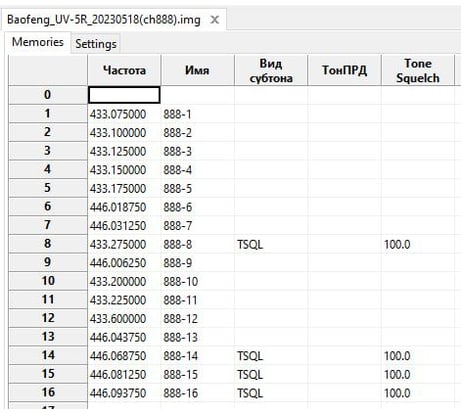
Task: Click frequency cell 433.150000
Action: point(124,170)
